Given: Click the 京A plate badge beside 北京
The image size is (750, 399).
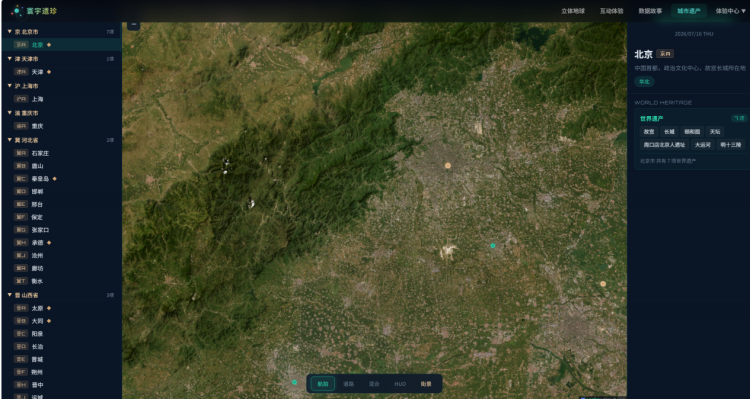Looking at the screenshot, I should pyautogui.click(x=21, y=45).
